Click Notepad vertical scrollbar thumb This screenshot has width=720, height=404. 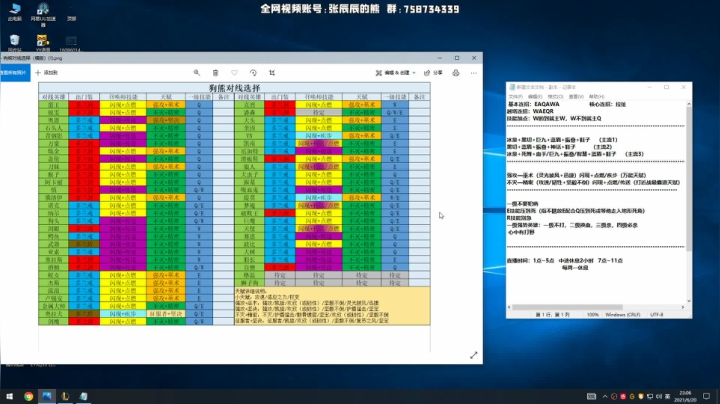pos(689,179)
